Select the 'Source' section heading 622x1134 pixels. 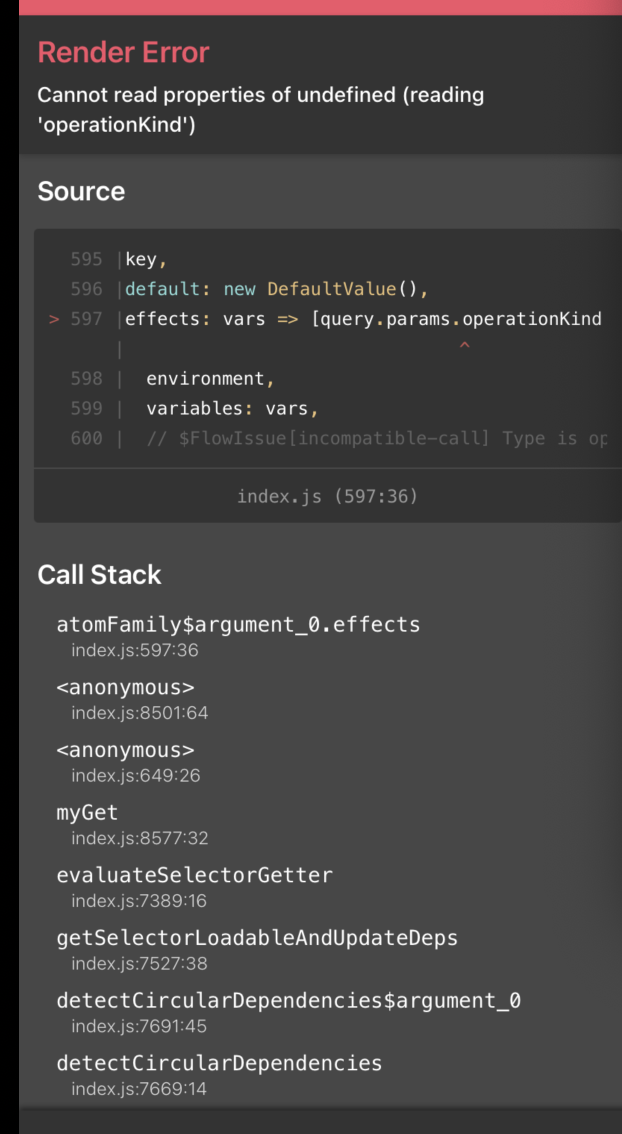(81, 192)
